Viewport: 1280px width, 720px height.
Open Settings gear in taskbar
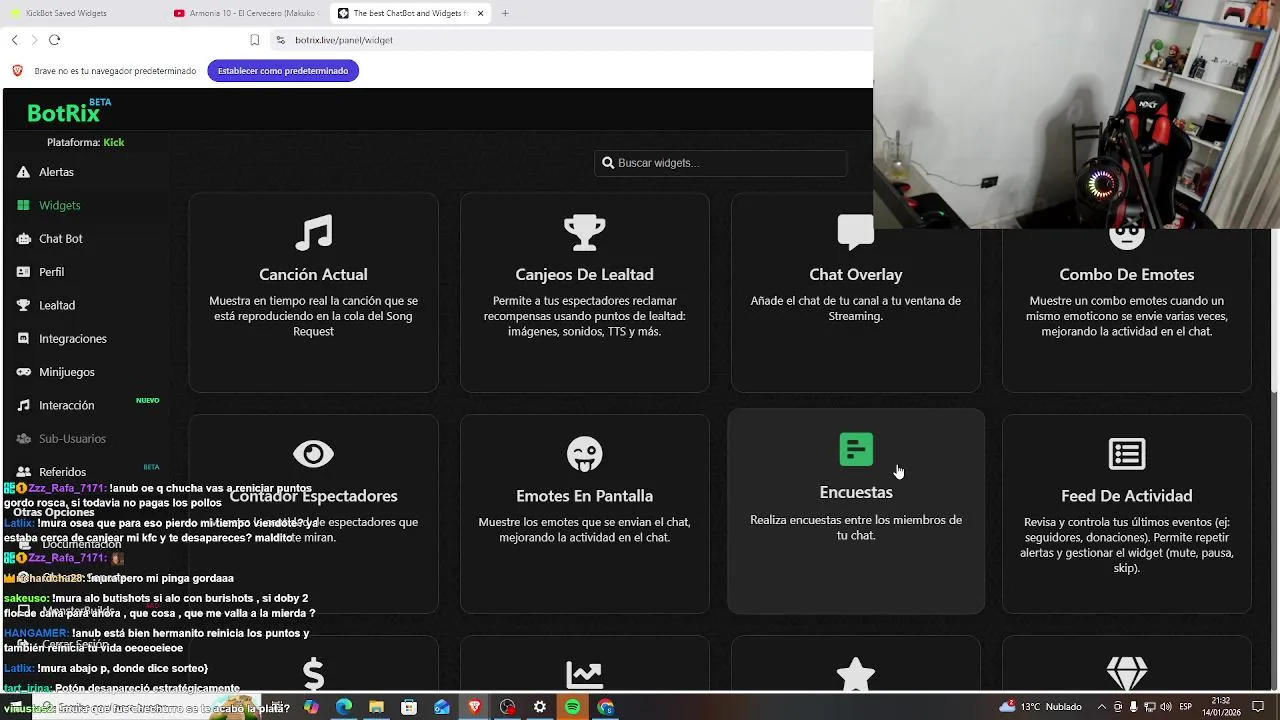[x=540, y=707]
